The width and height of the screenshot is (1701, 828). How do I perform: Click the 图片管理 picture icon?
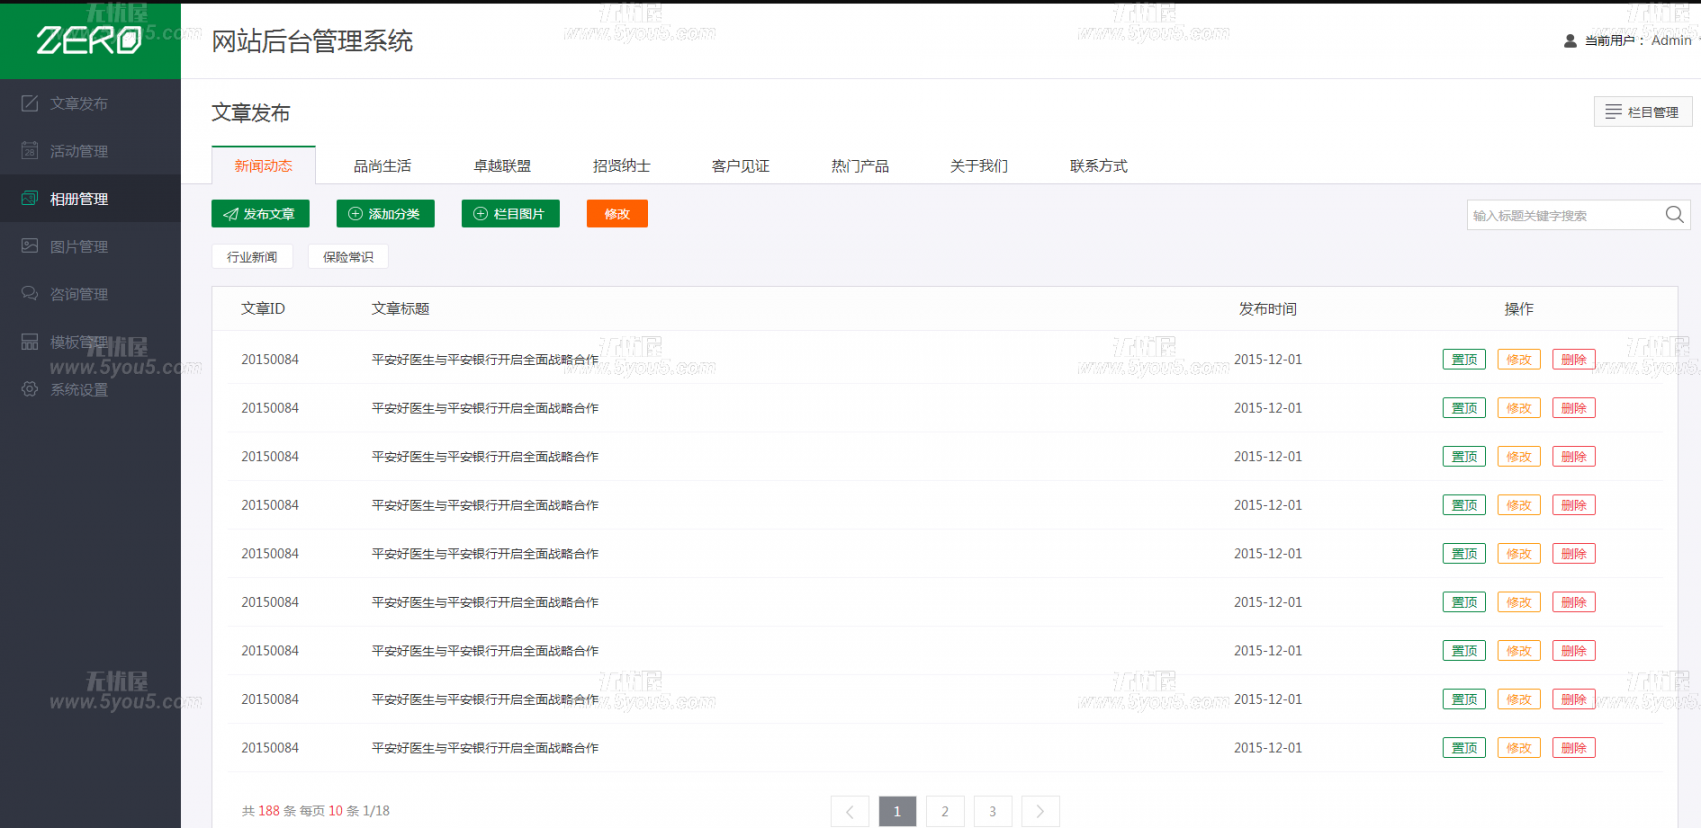point(30,246)
